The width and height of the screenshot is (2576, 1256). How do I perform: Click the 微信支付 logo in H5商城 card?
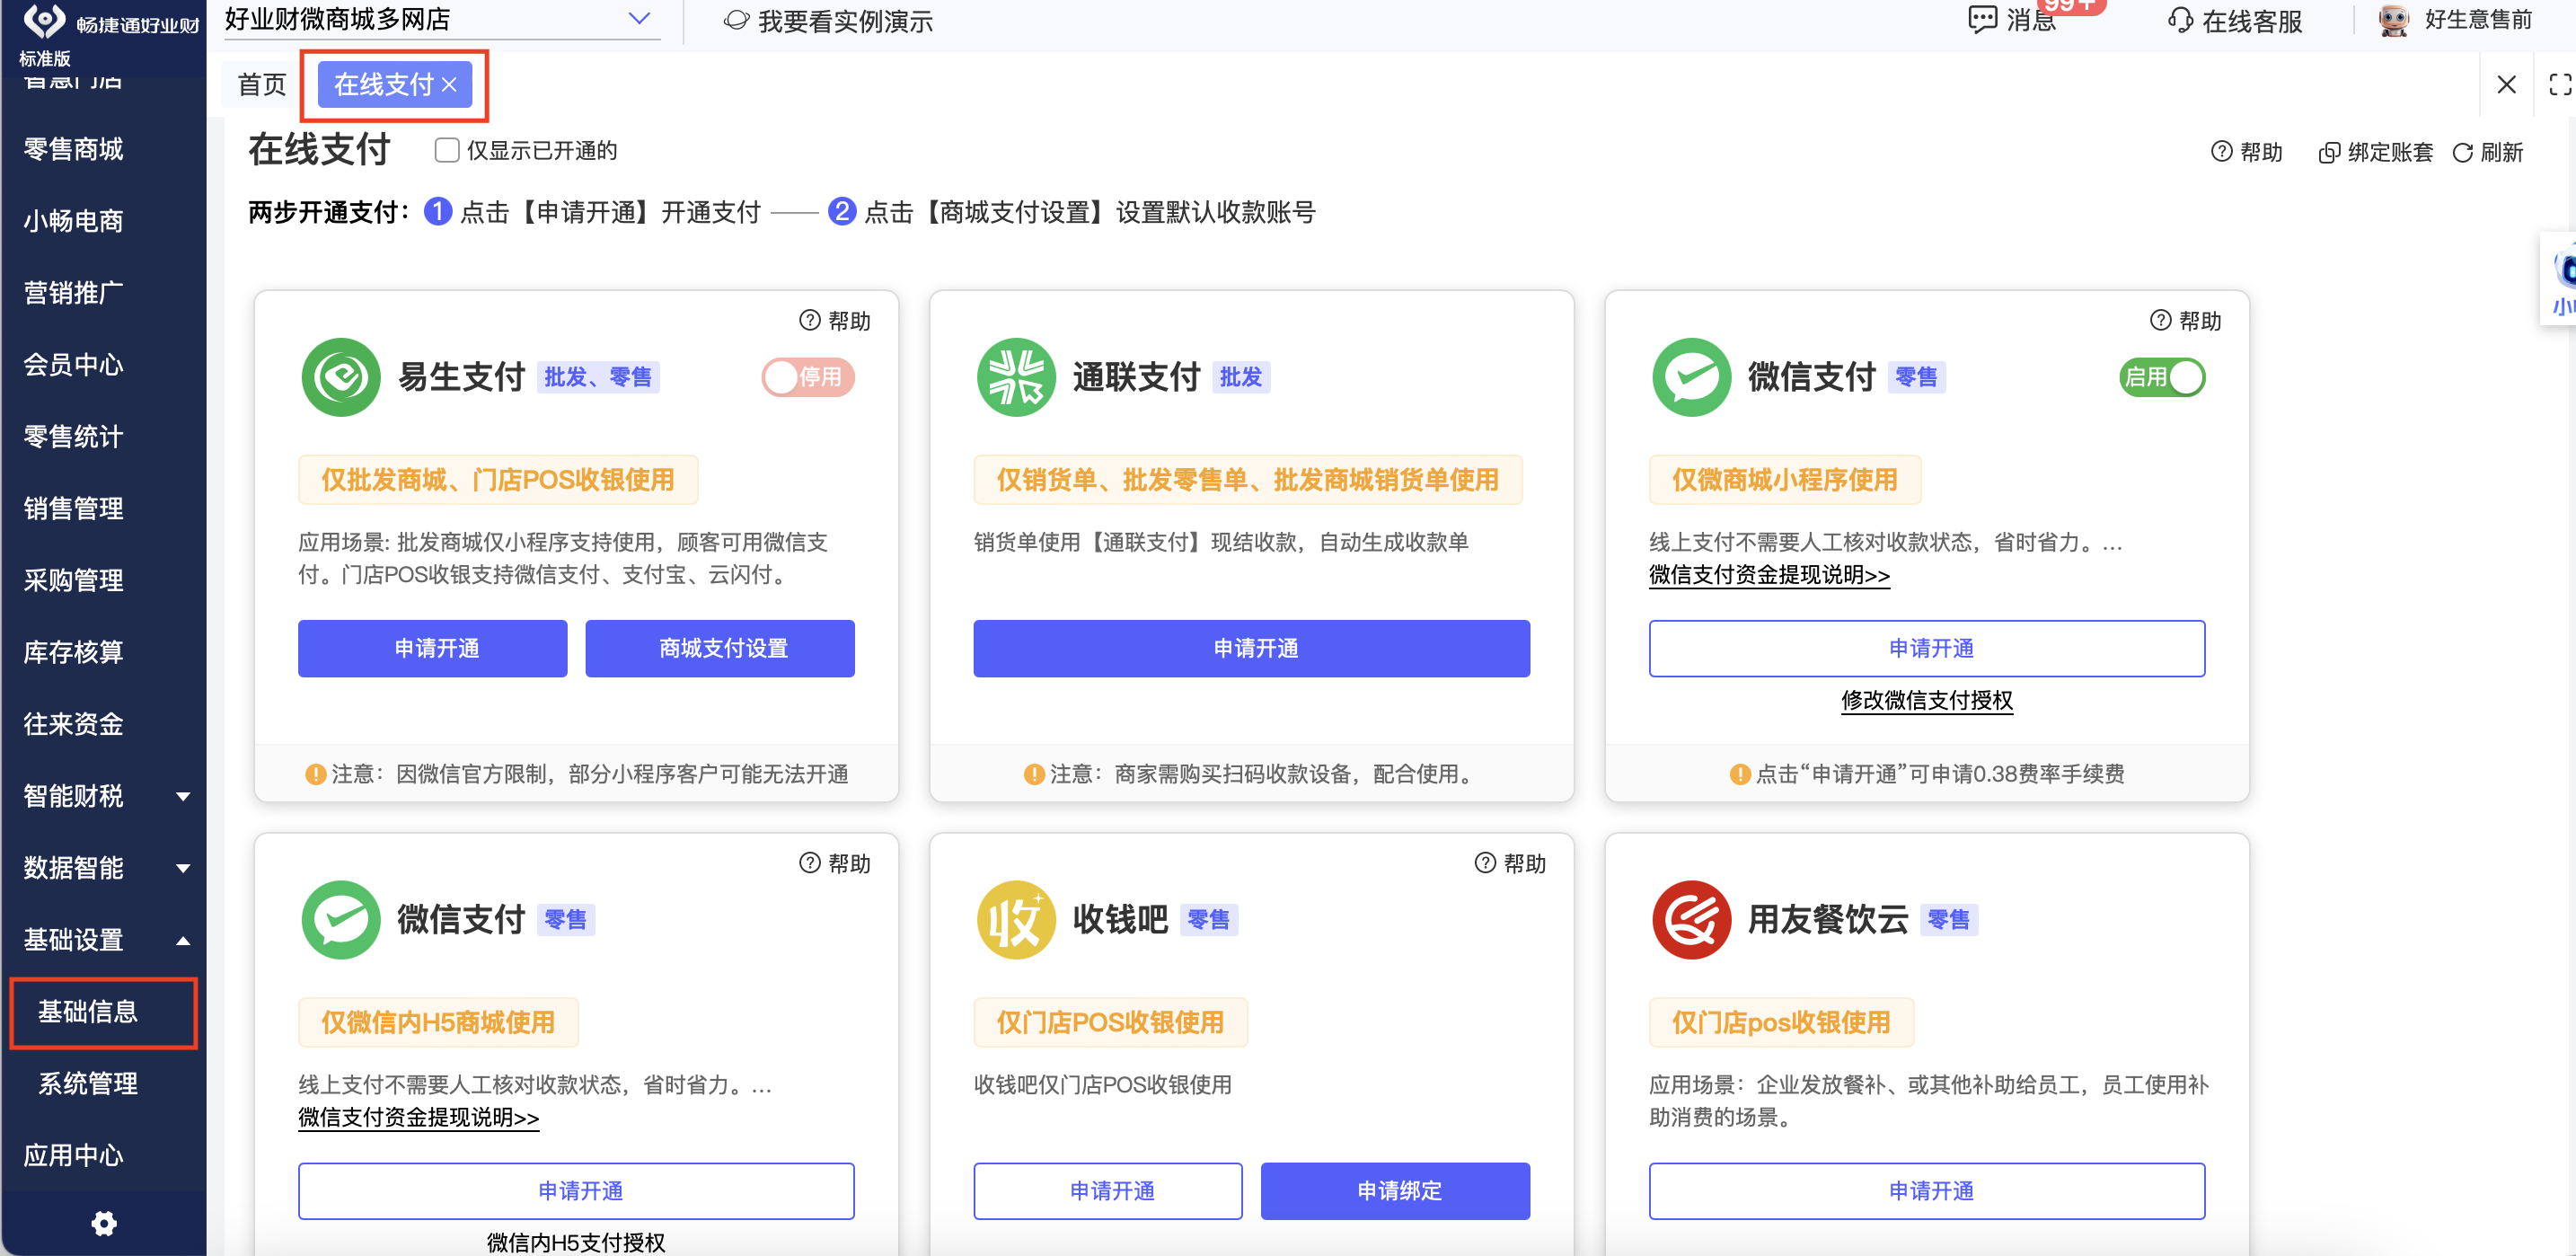[x=341, y=919]
